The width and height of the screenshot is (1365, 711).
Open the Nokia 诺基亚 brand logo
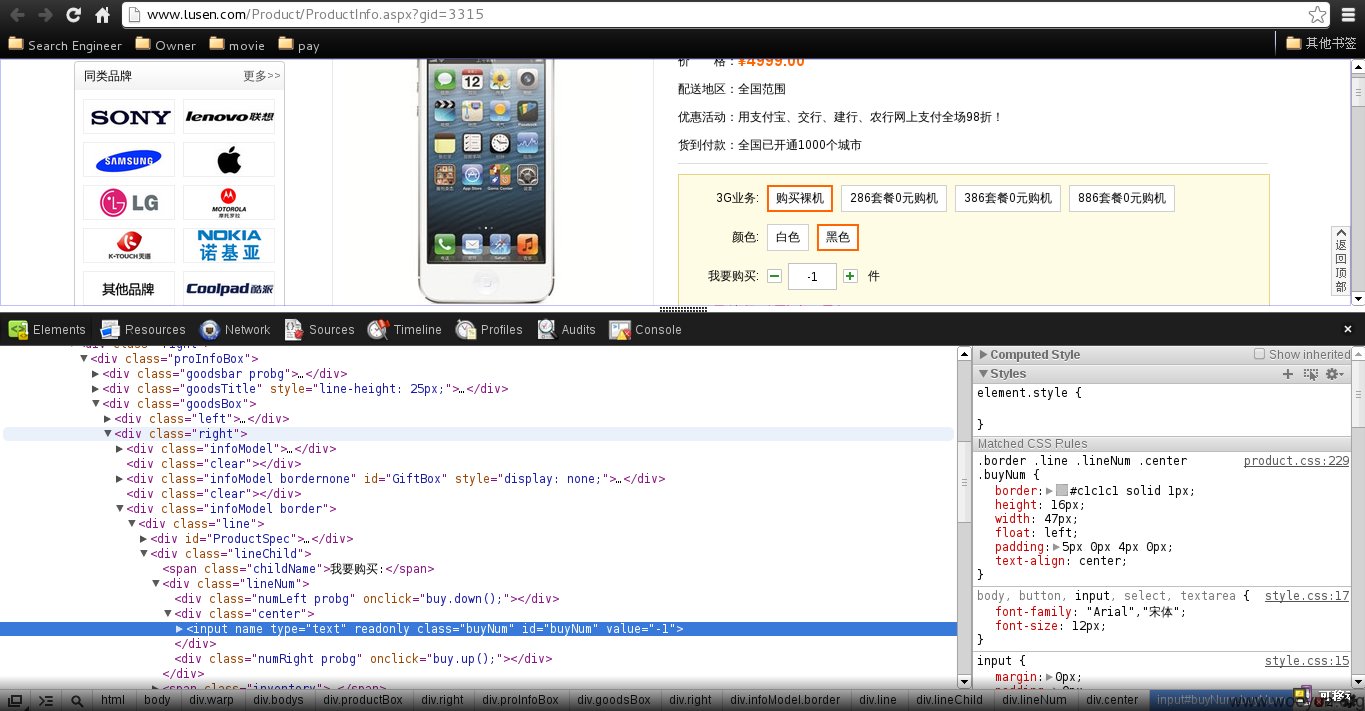229,246
